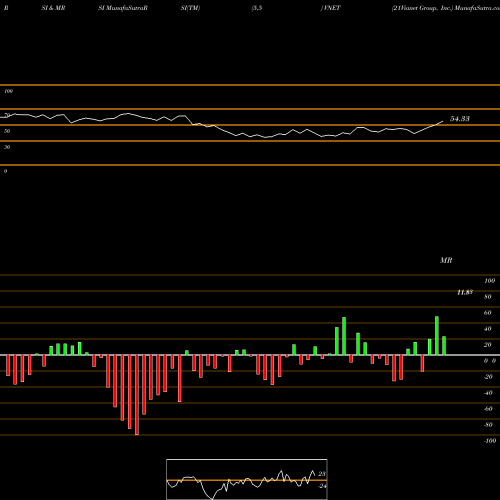This screenshot has width=500, height=500.
Task: Click the RSI axis label 50
Action: click(x=7, y=131)
